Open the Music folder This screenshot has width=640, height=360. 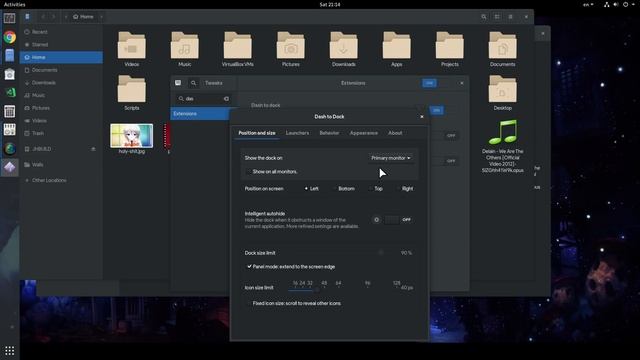click(x=184, y=49)
